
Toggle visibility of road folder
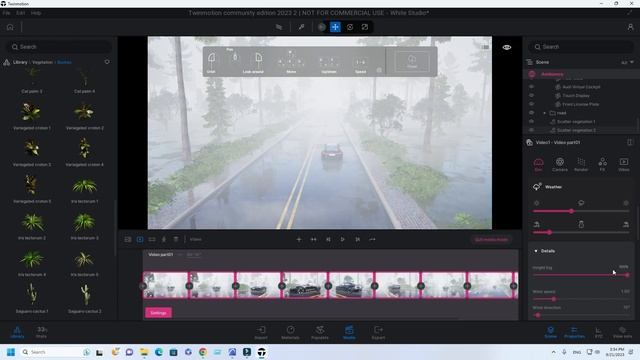(x=531, y=113)
